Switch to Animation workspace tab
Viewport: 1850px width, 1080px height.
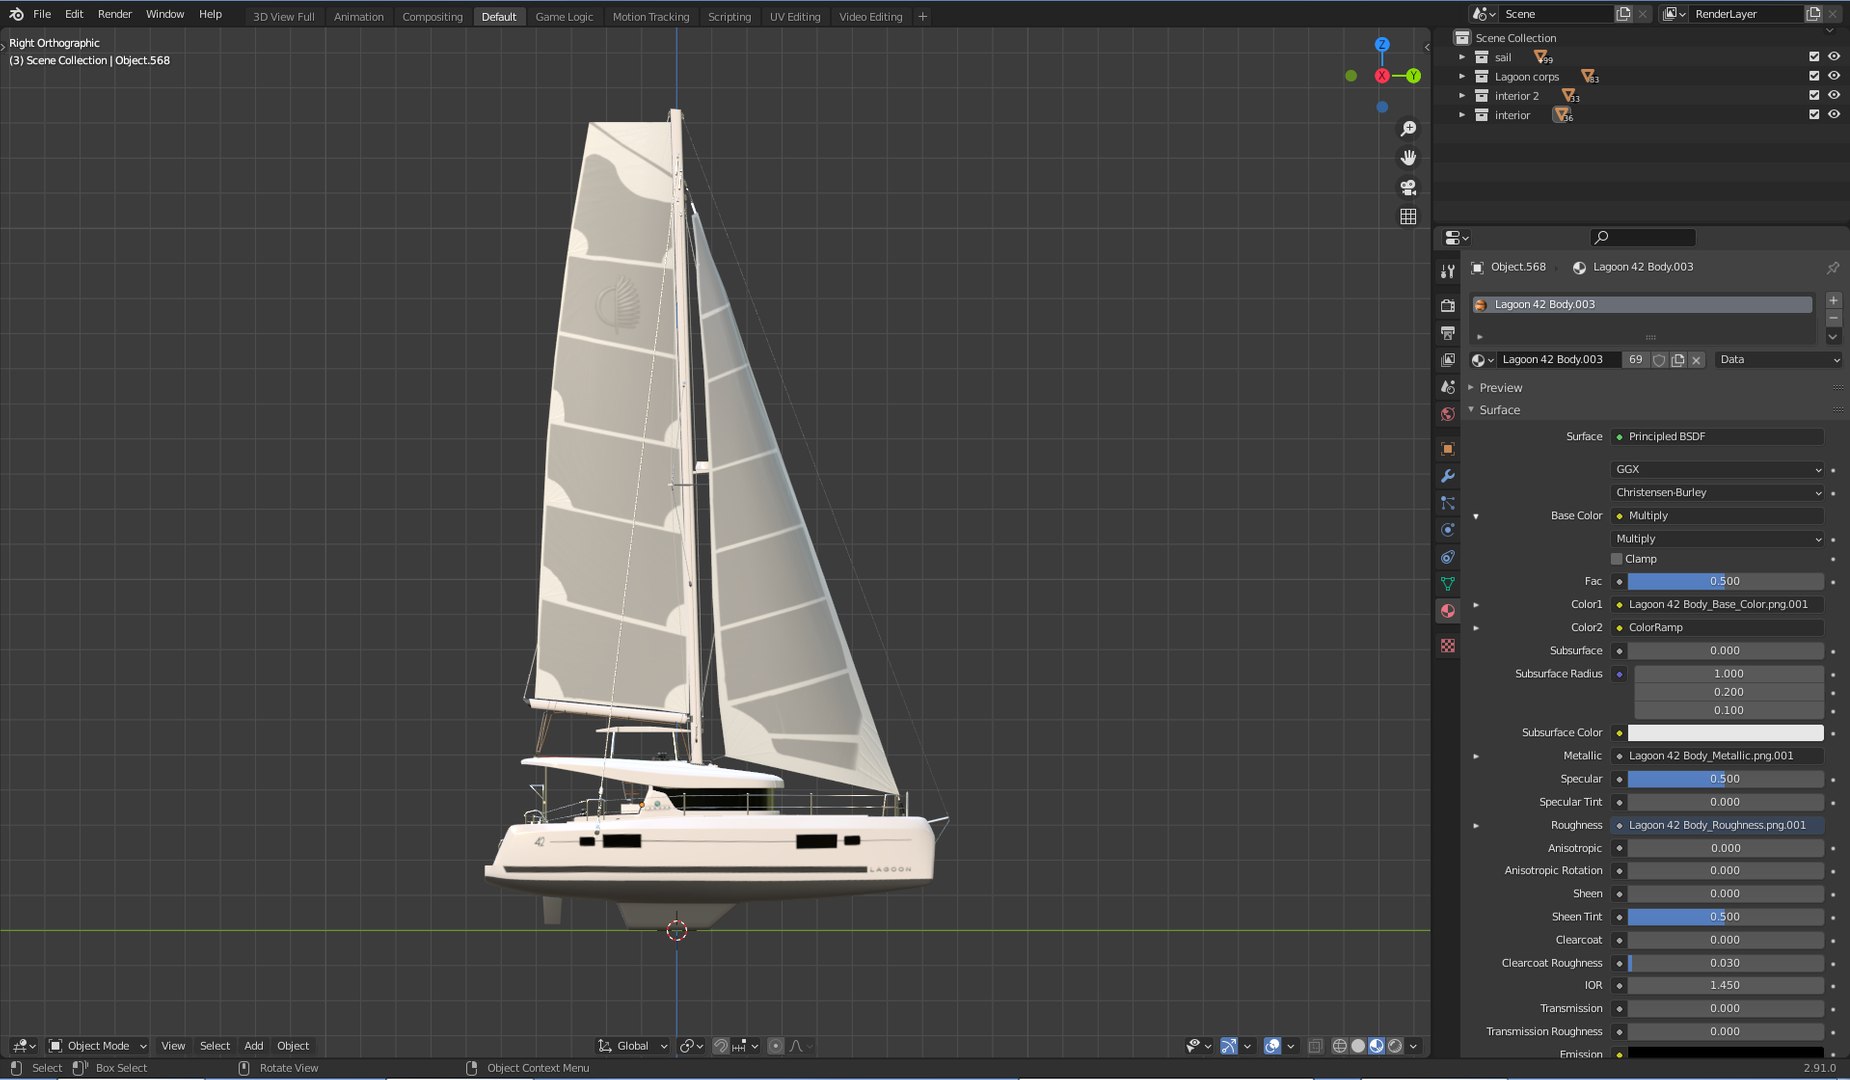tap(359, 16)
